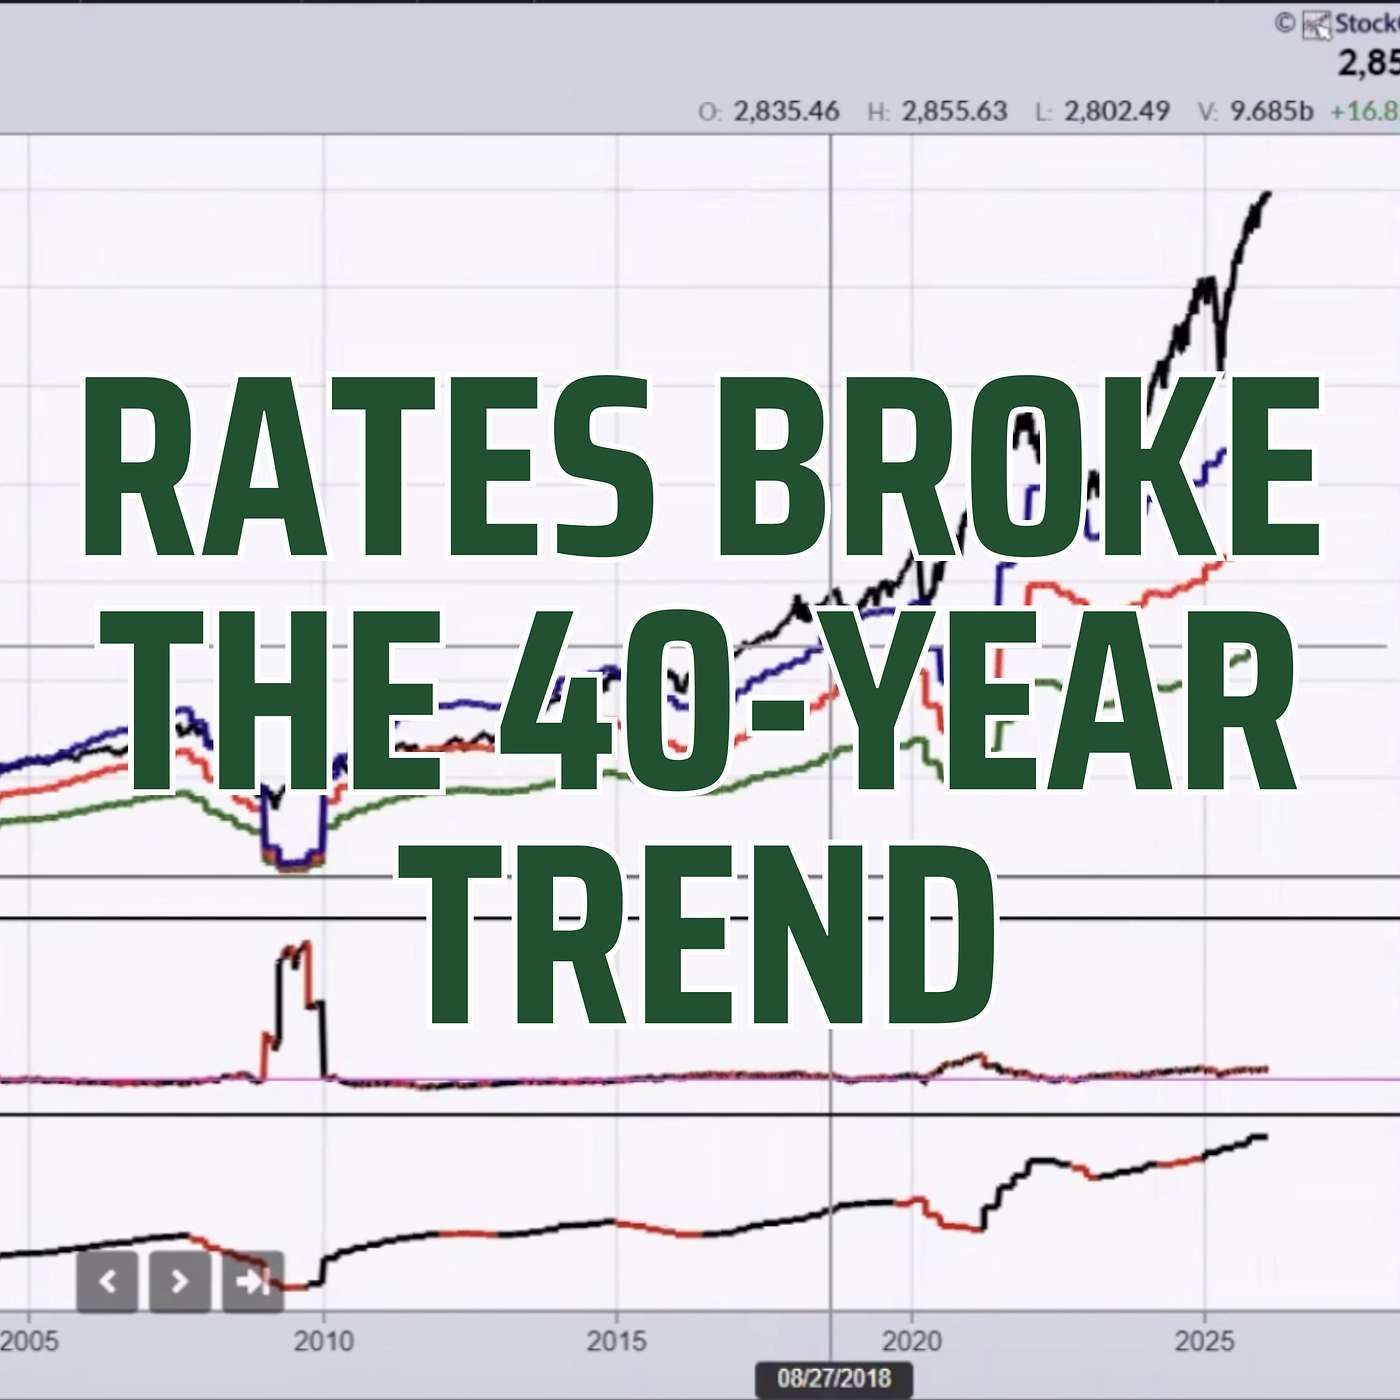Click the High value 2,855.63 label
Viewport: 1400px width, 1400px height.
(x=954, y=111)
